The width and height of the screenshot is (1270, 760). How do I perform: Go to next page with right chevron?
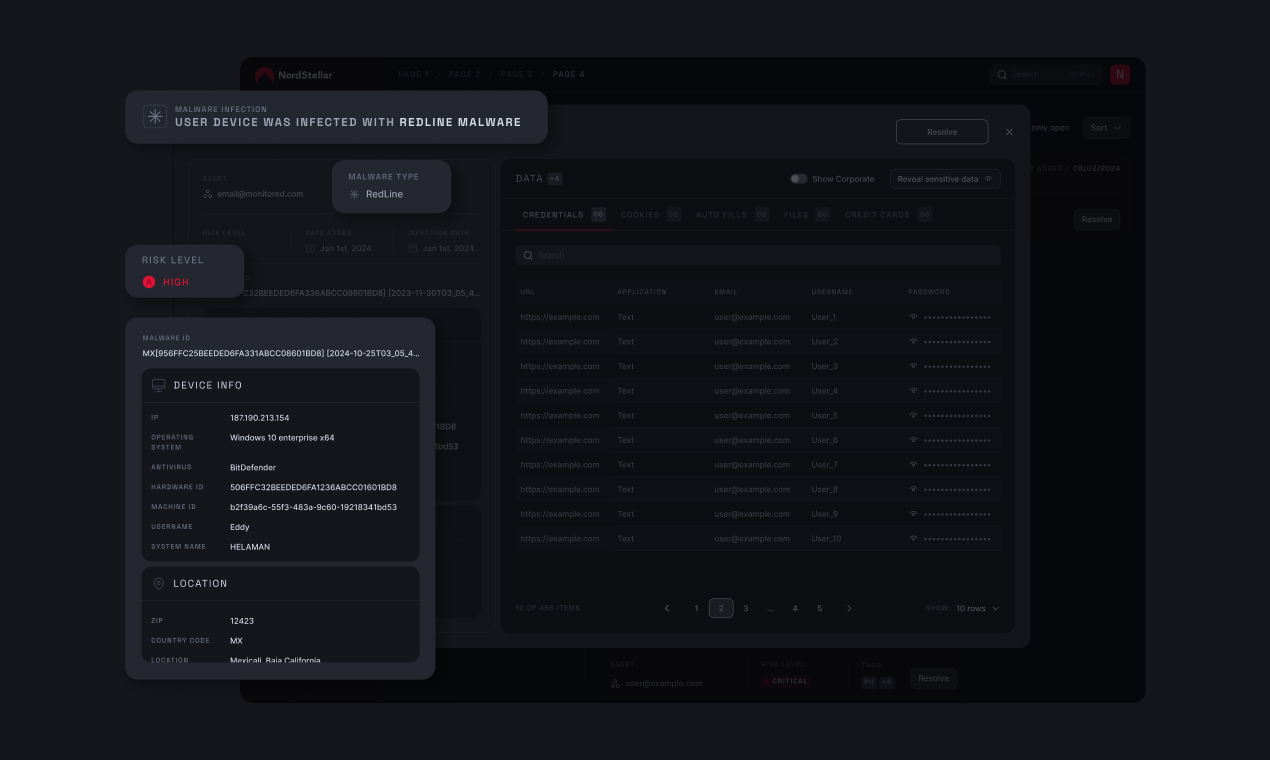[x=849, y=608]
